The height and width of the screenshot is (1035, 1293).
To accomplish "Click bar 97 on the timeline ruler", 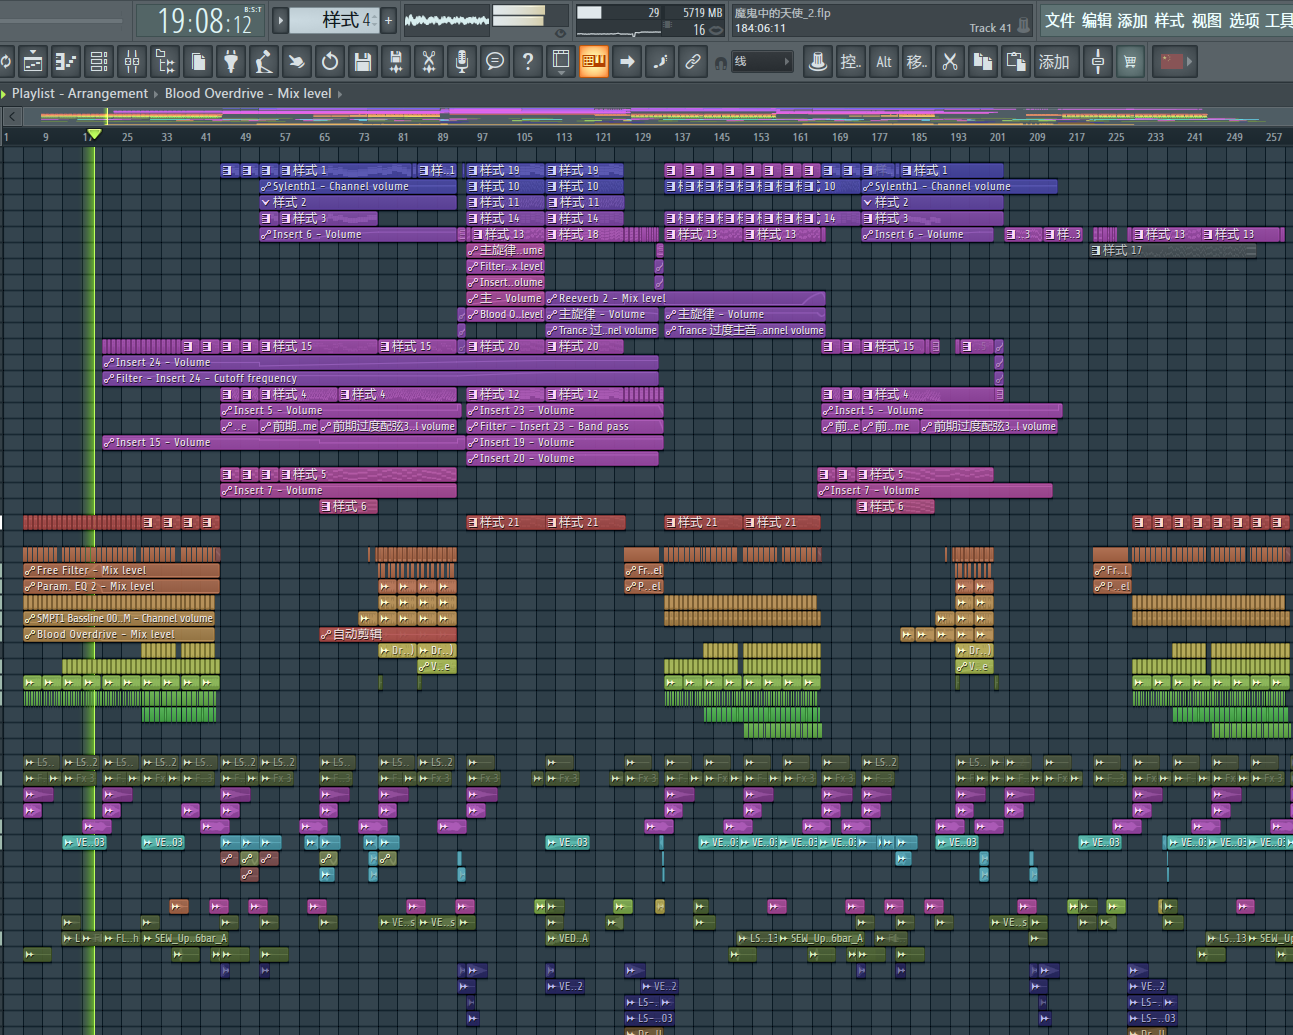I will [482, 137].
